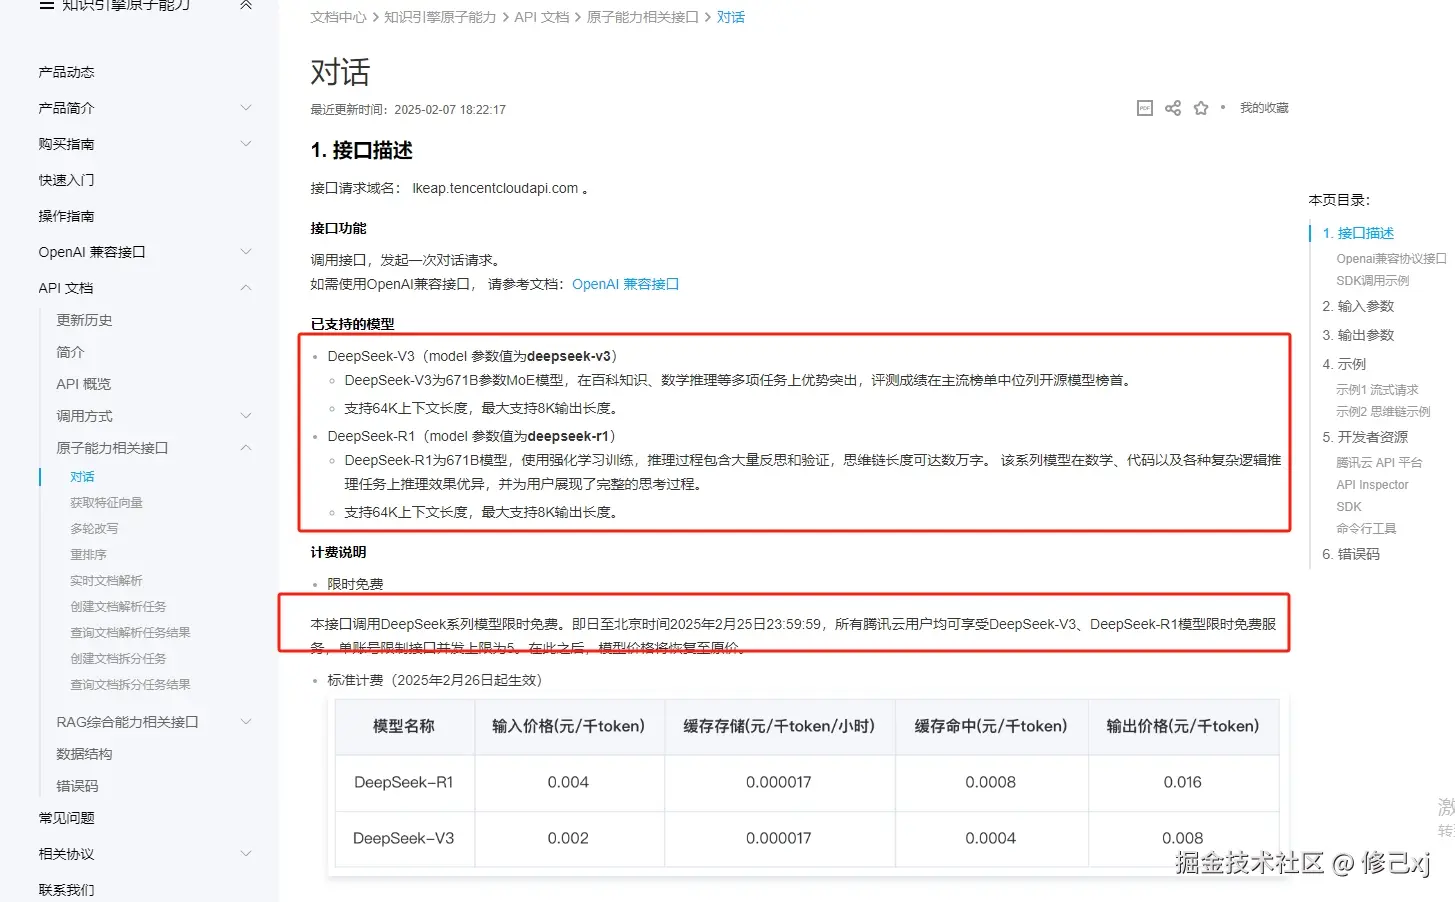Open 联系我们 in sidebar
The image size is (1455, 902).
66,890
